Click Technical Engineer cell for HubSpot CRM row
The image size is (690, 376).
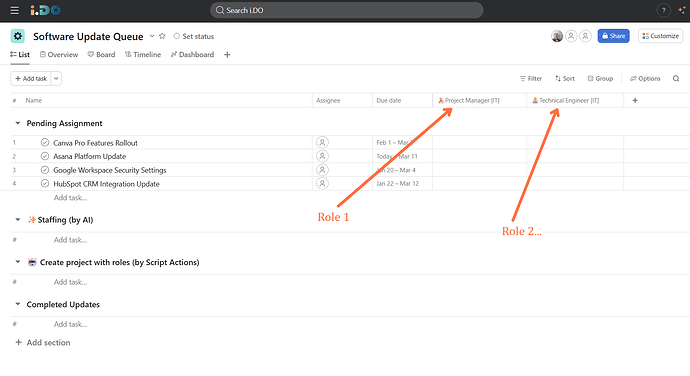point(575,183)
